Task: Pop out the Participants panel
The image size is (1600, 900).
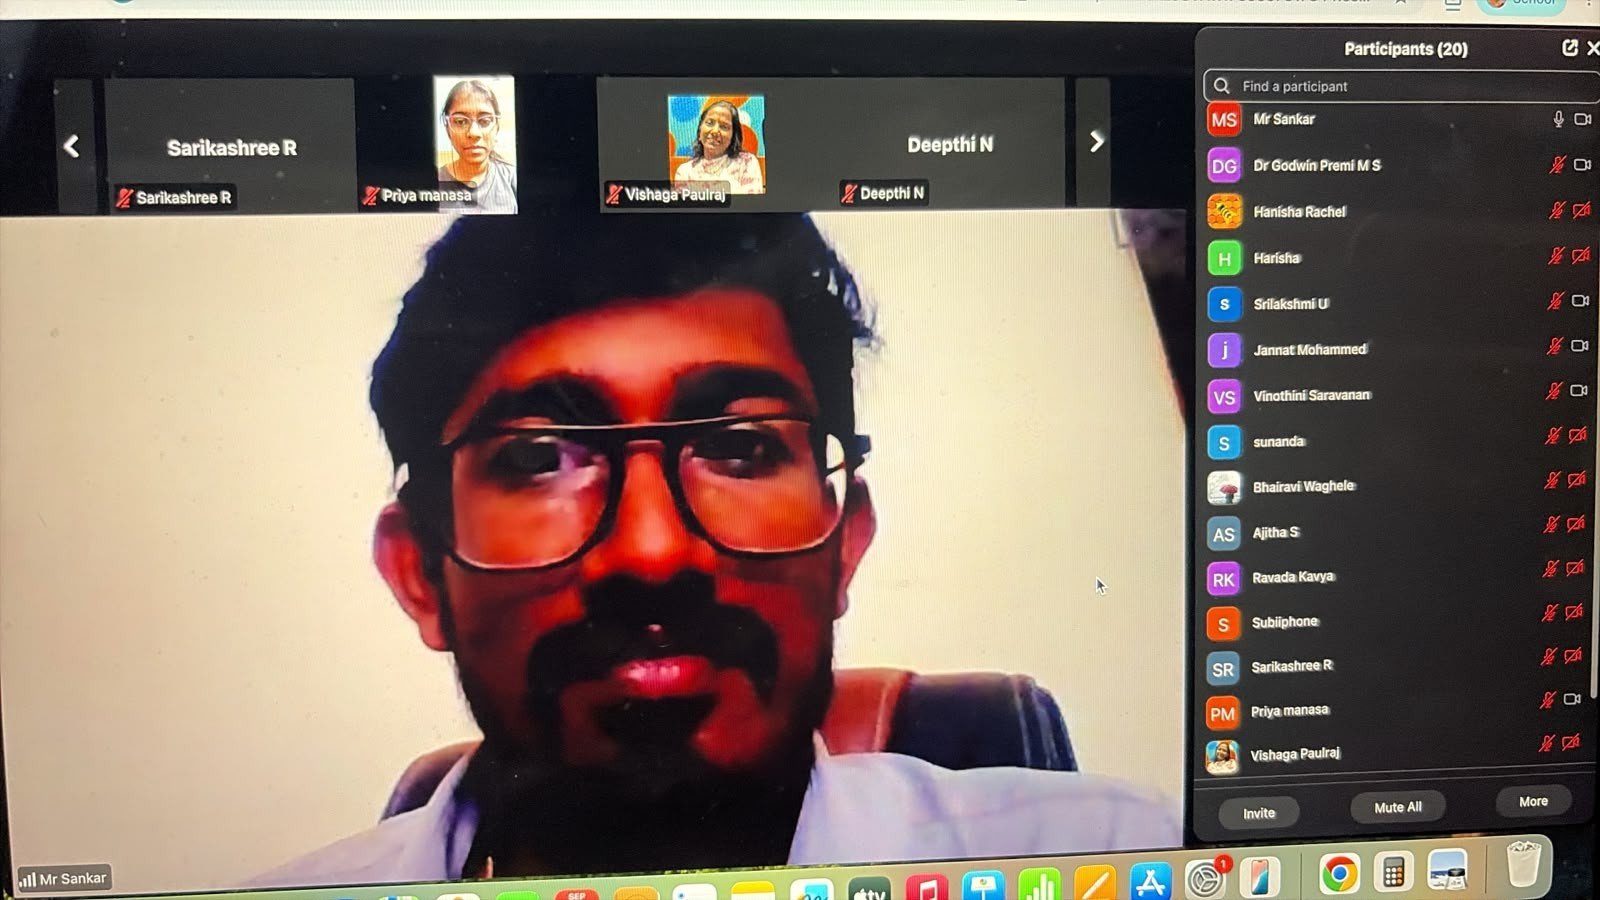Action: [x=1570, y=47]
